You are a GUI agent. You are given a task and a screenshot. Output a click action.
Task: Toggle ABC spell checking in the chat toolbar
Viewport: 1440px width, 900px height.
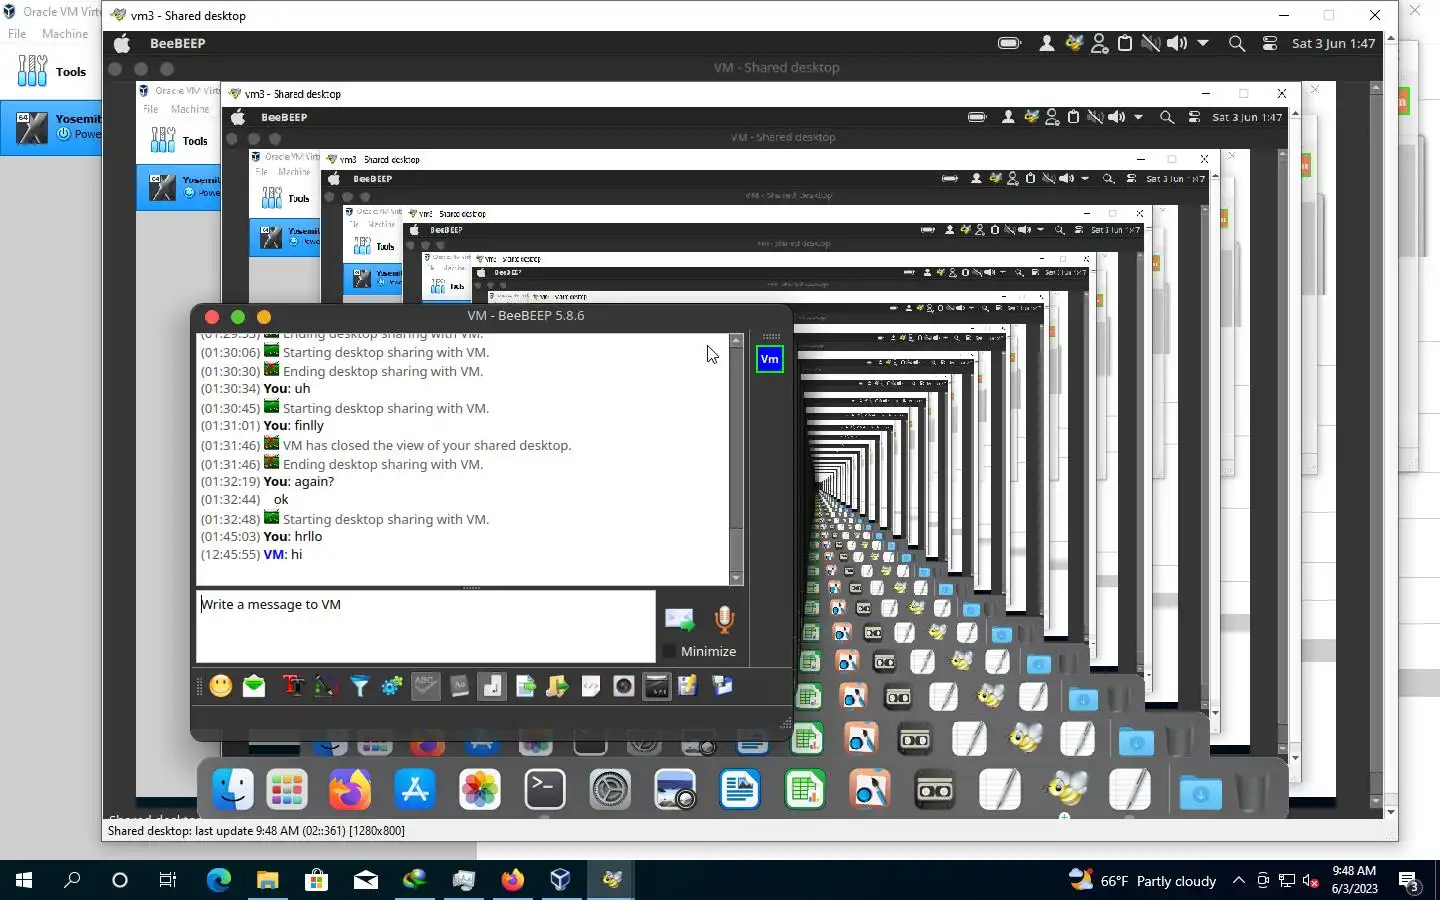(425, 686)
